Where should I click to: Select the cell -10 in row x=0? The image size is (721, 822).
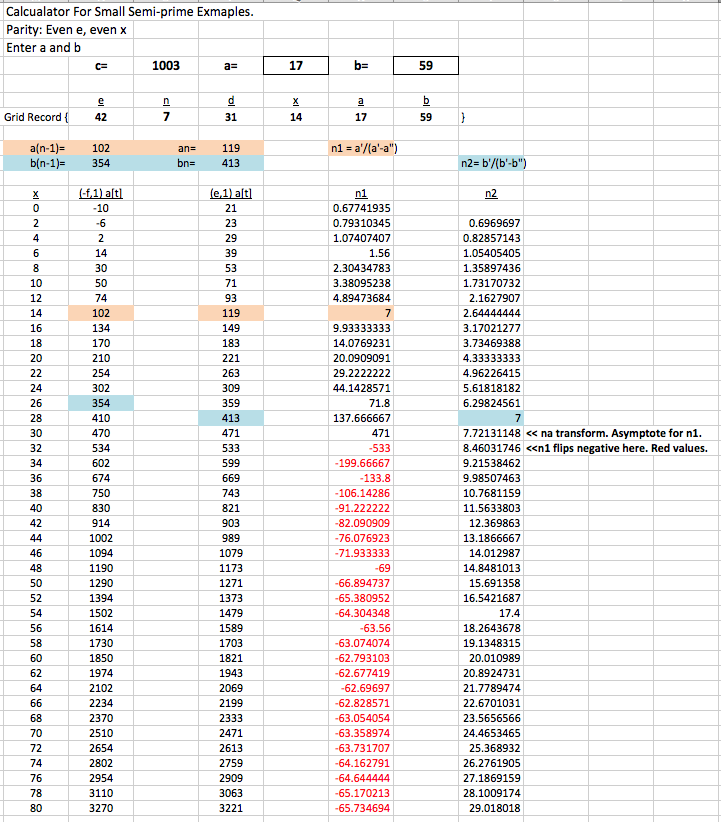click(101, 208)
